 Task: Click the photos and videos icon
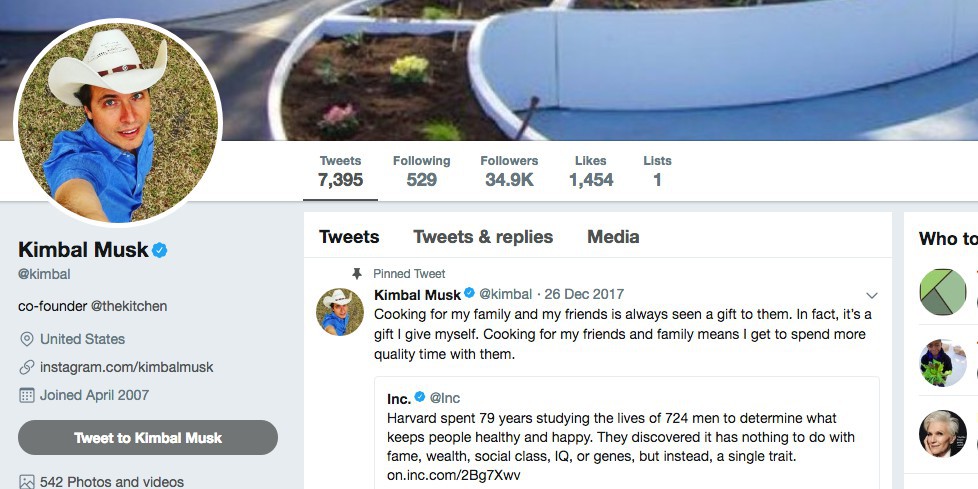tap(27, 482)
